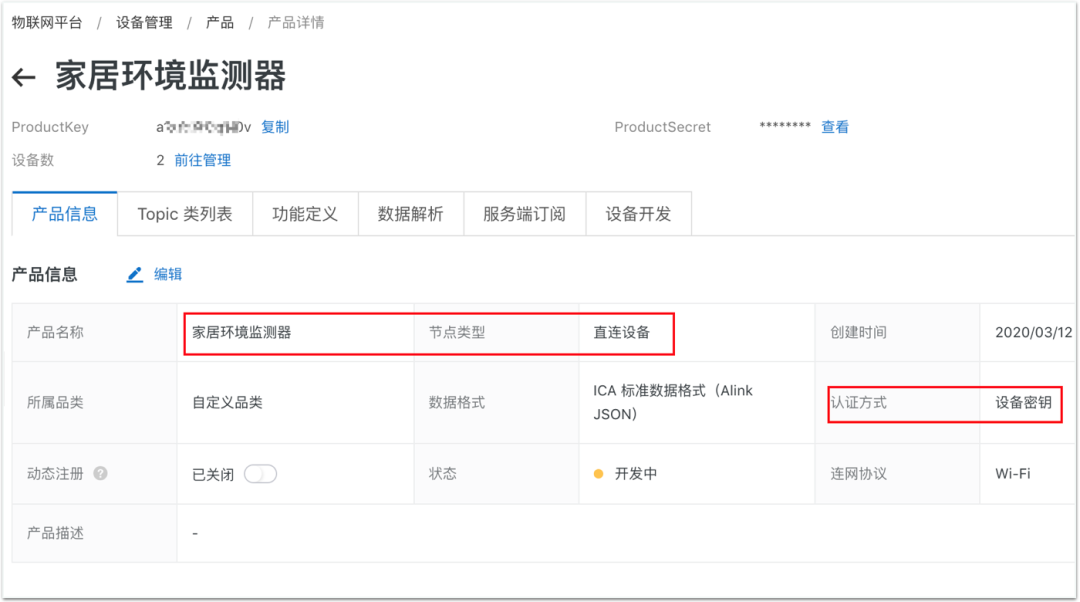Image resolution: width=1080 pixels, height=602 pixels.
Task: Open the Topic 类列表 tab
Action: click(185, 214)
